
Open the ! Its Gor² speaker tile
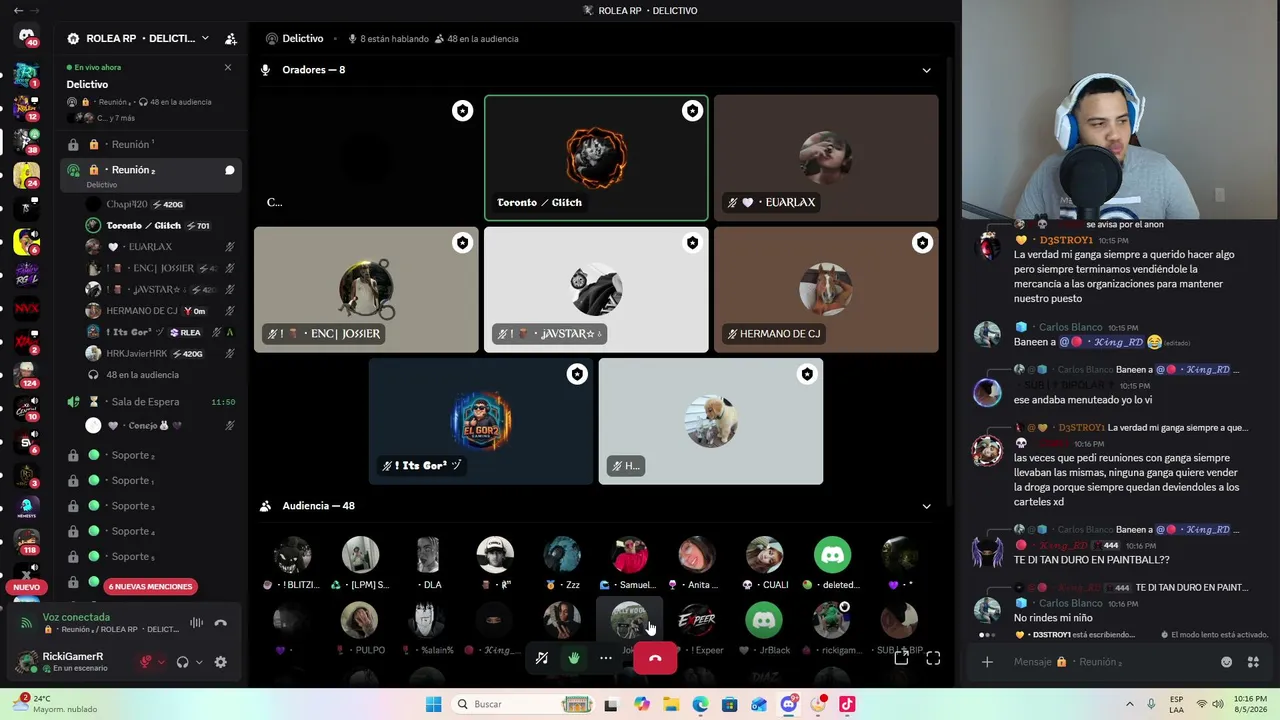pos(481,421)
